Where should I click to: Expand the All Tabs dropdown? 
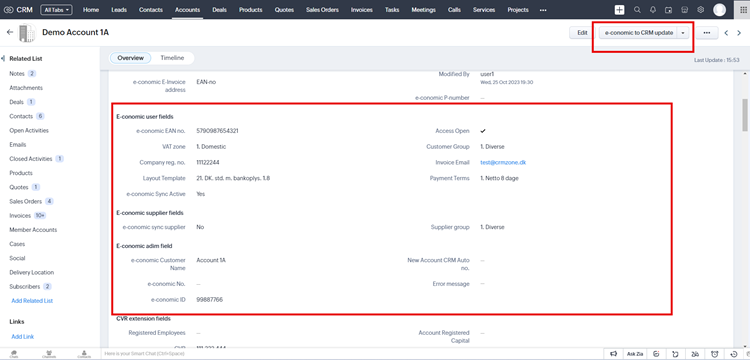coord(56,10)
